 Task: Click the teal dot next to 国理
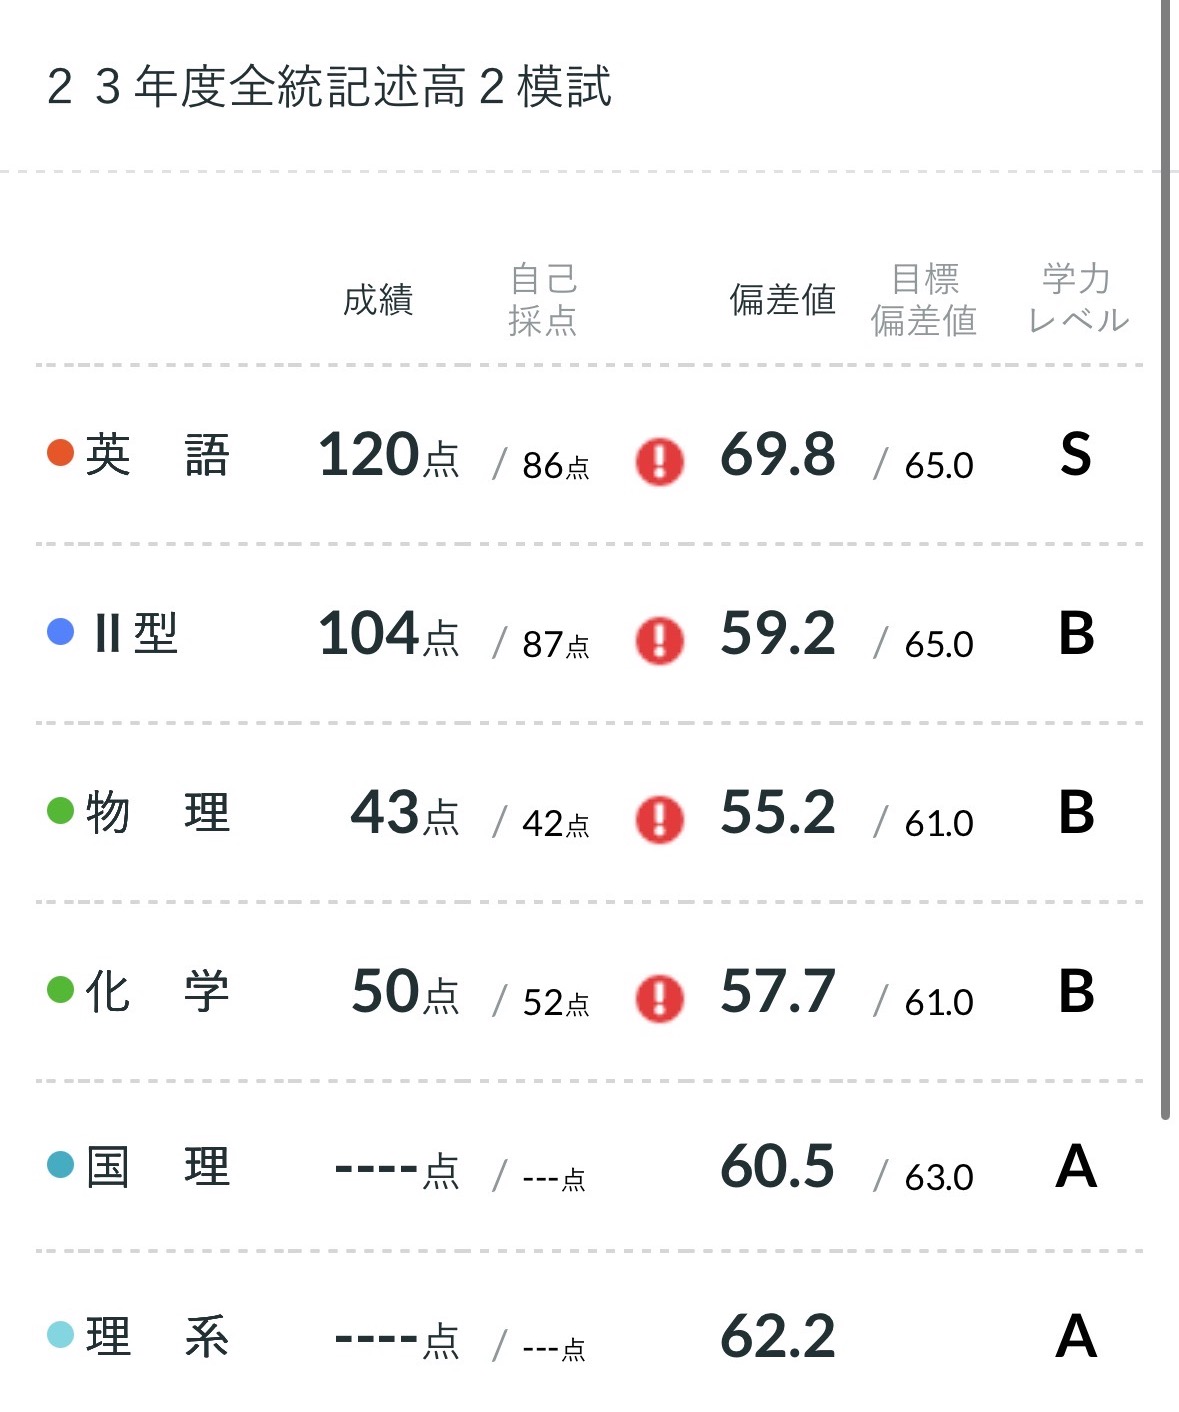click(61, 1165)
